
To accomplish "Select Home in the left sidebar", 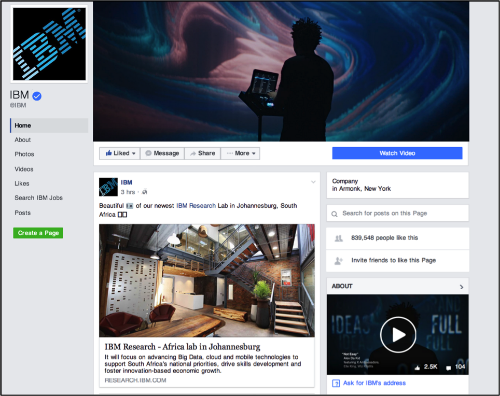I will [49, 125].
